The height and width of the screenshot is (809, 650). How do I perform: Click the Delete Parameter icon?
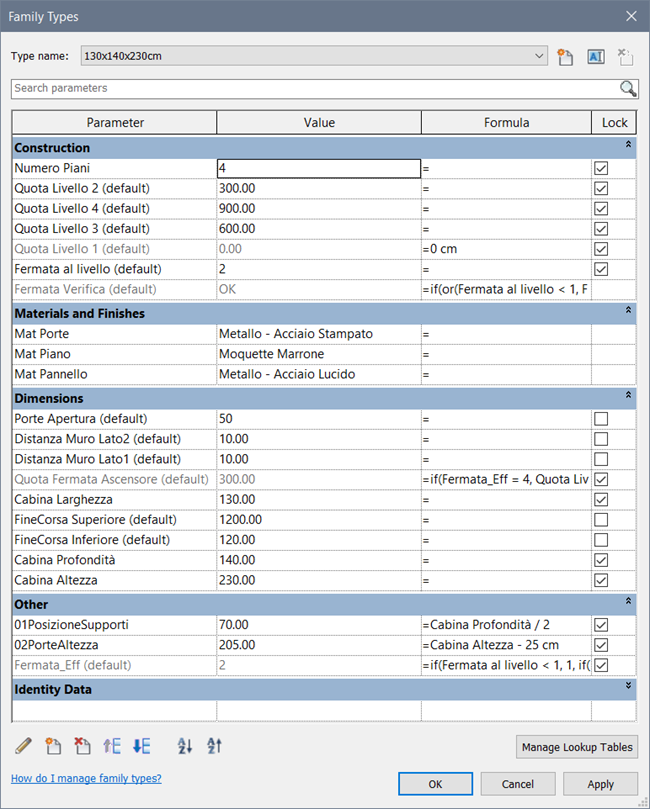coord(82,746)
